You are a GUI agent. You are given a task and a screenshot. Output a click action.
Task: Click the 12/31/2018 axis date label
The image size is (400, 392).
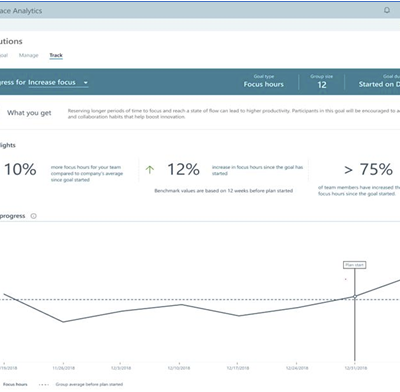pos(356,368)
